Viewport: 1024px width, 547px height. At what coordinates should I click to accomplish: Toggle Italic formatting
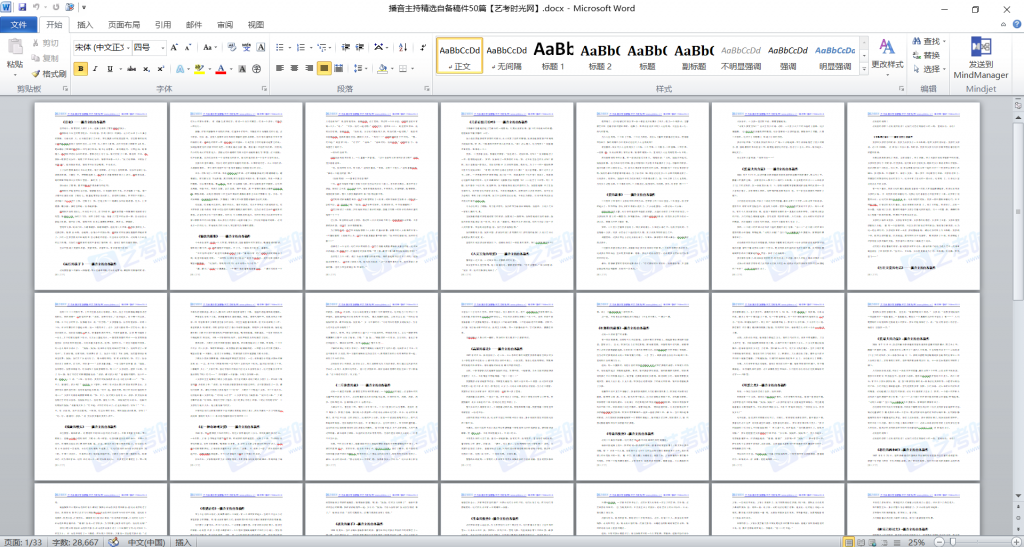click(97, 69)
